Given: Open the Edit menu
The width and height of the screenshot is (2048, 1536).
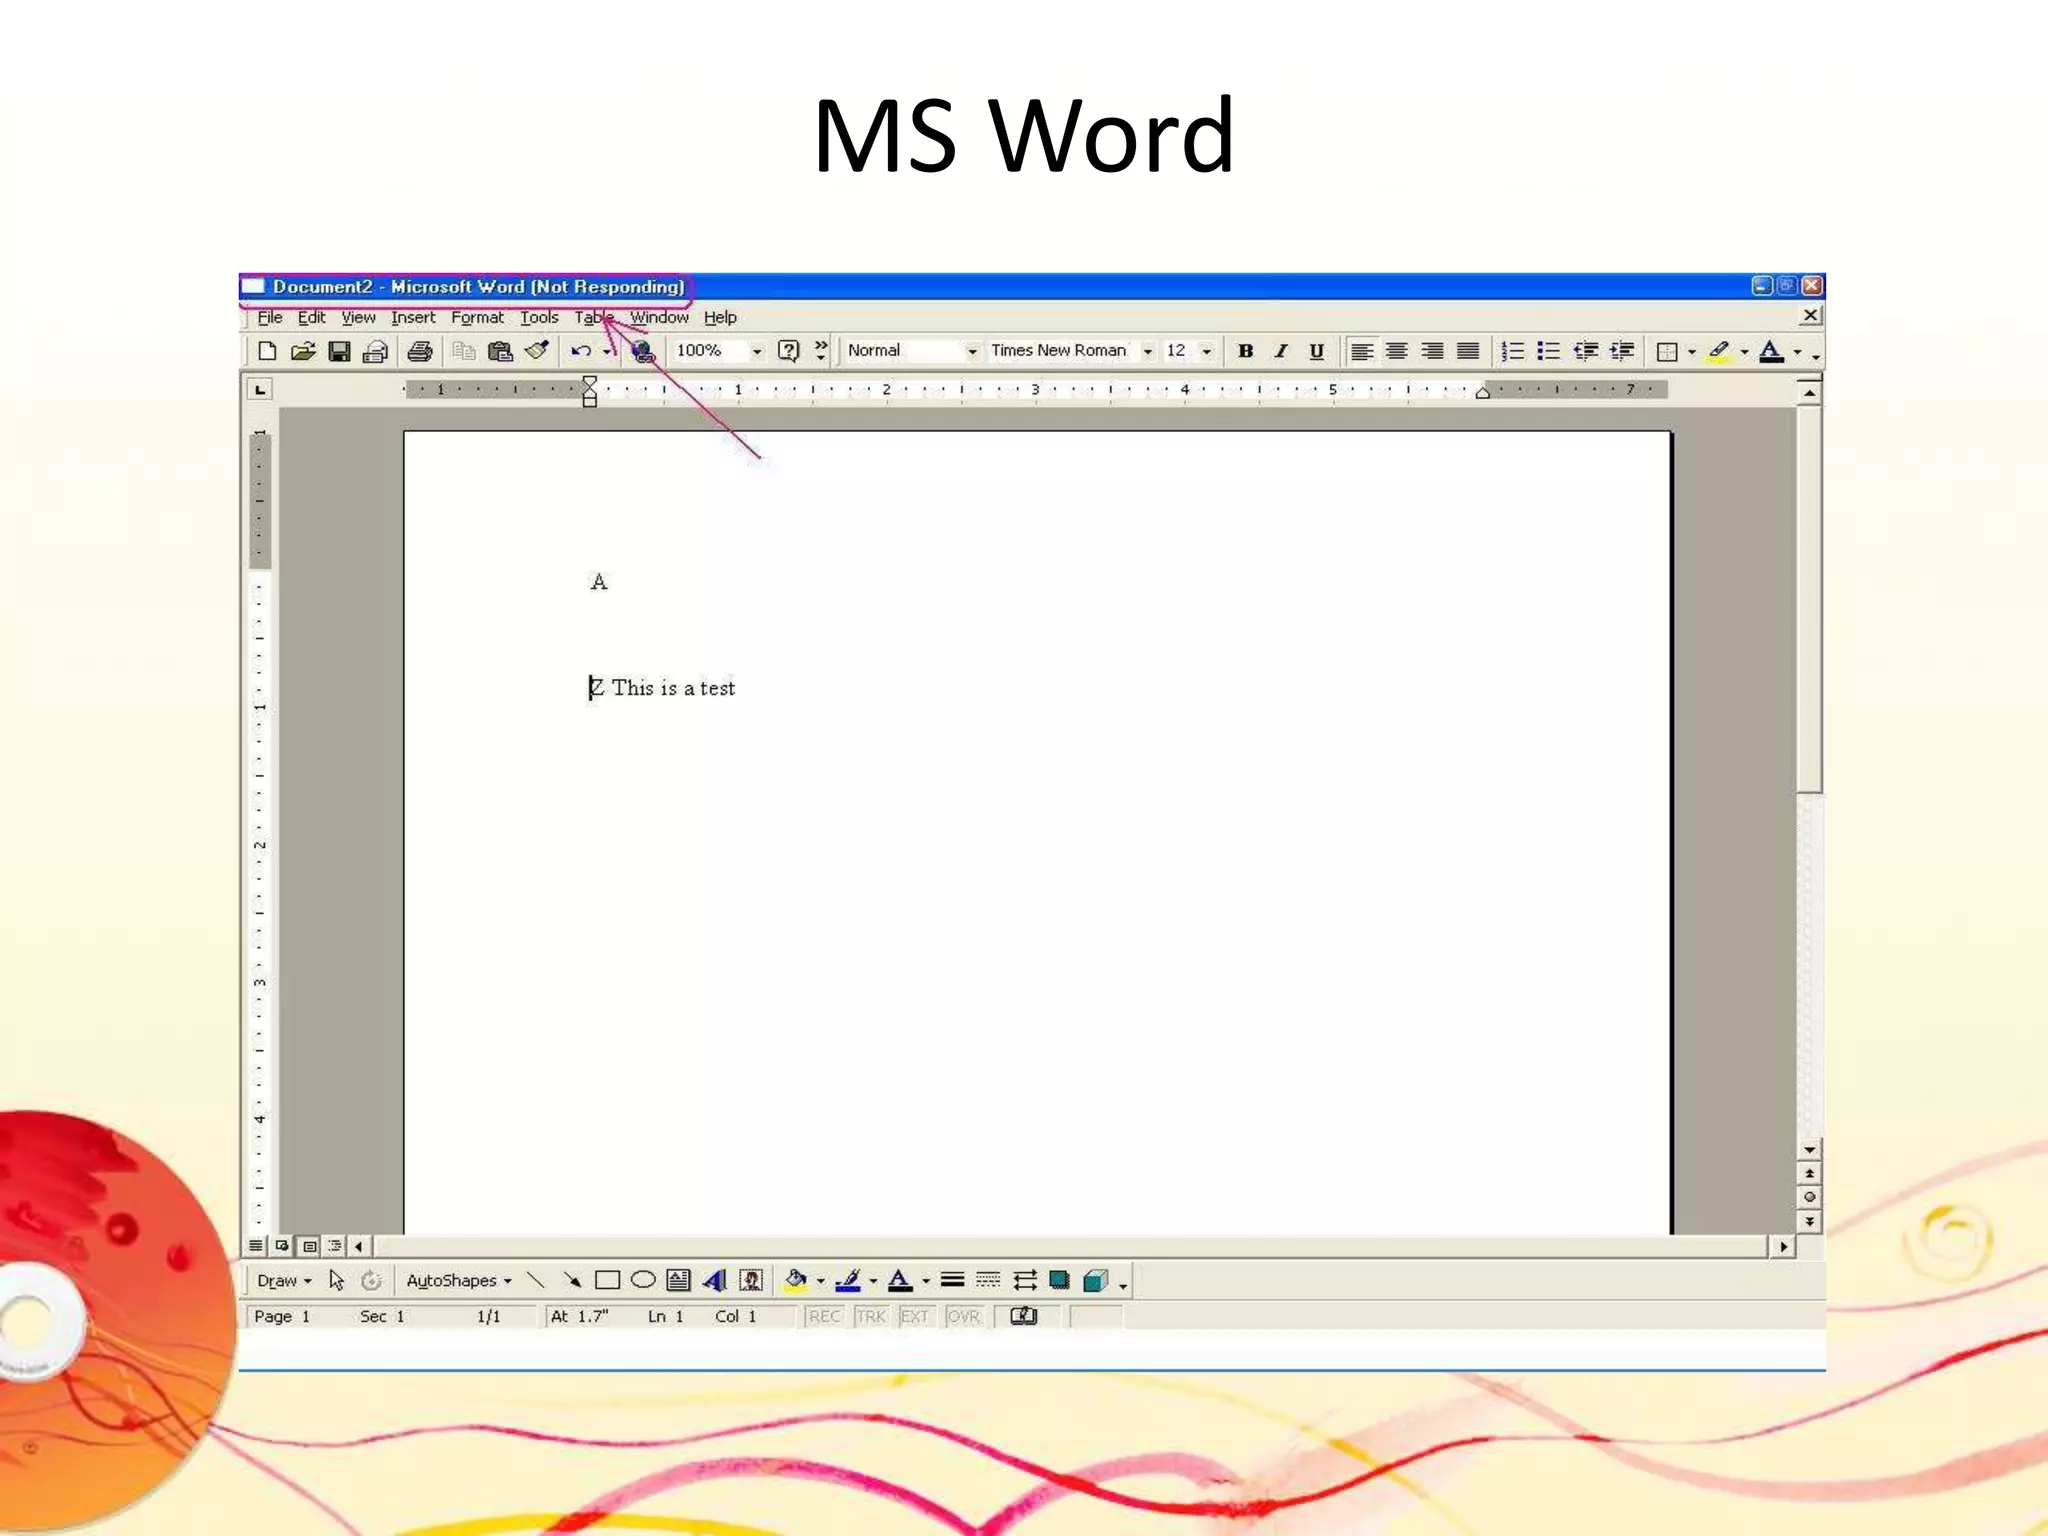Looking at the screenshot, I should [312, 317].
